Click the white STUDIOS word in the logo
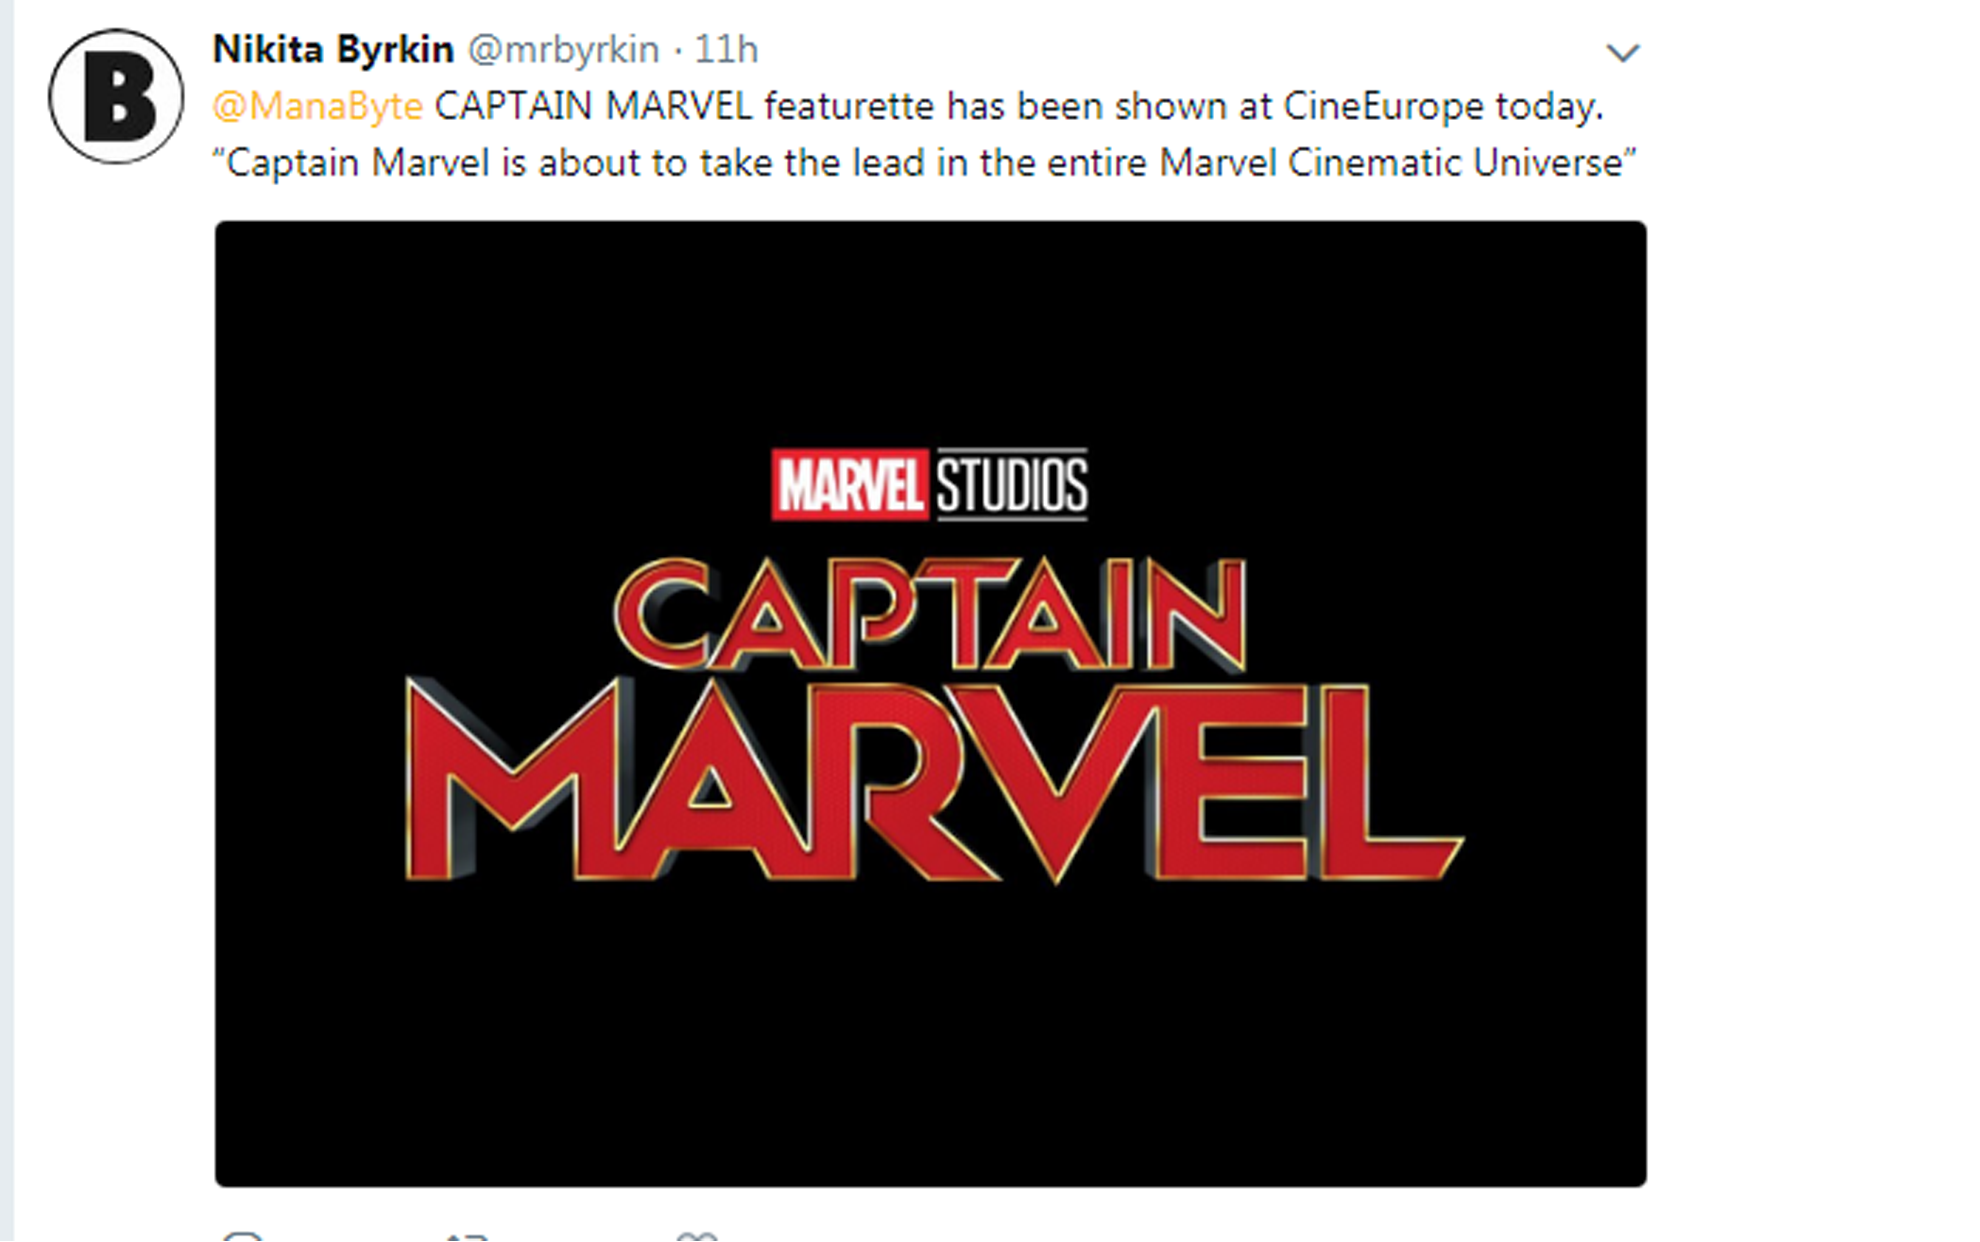Viewport: 1980px width, 1242px height. 1011,485
